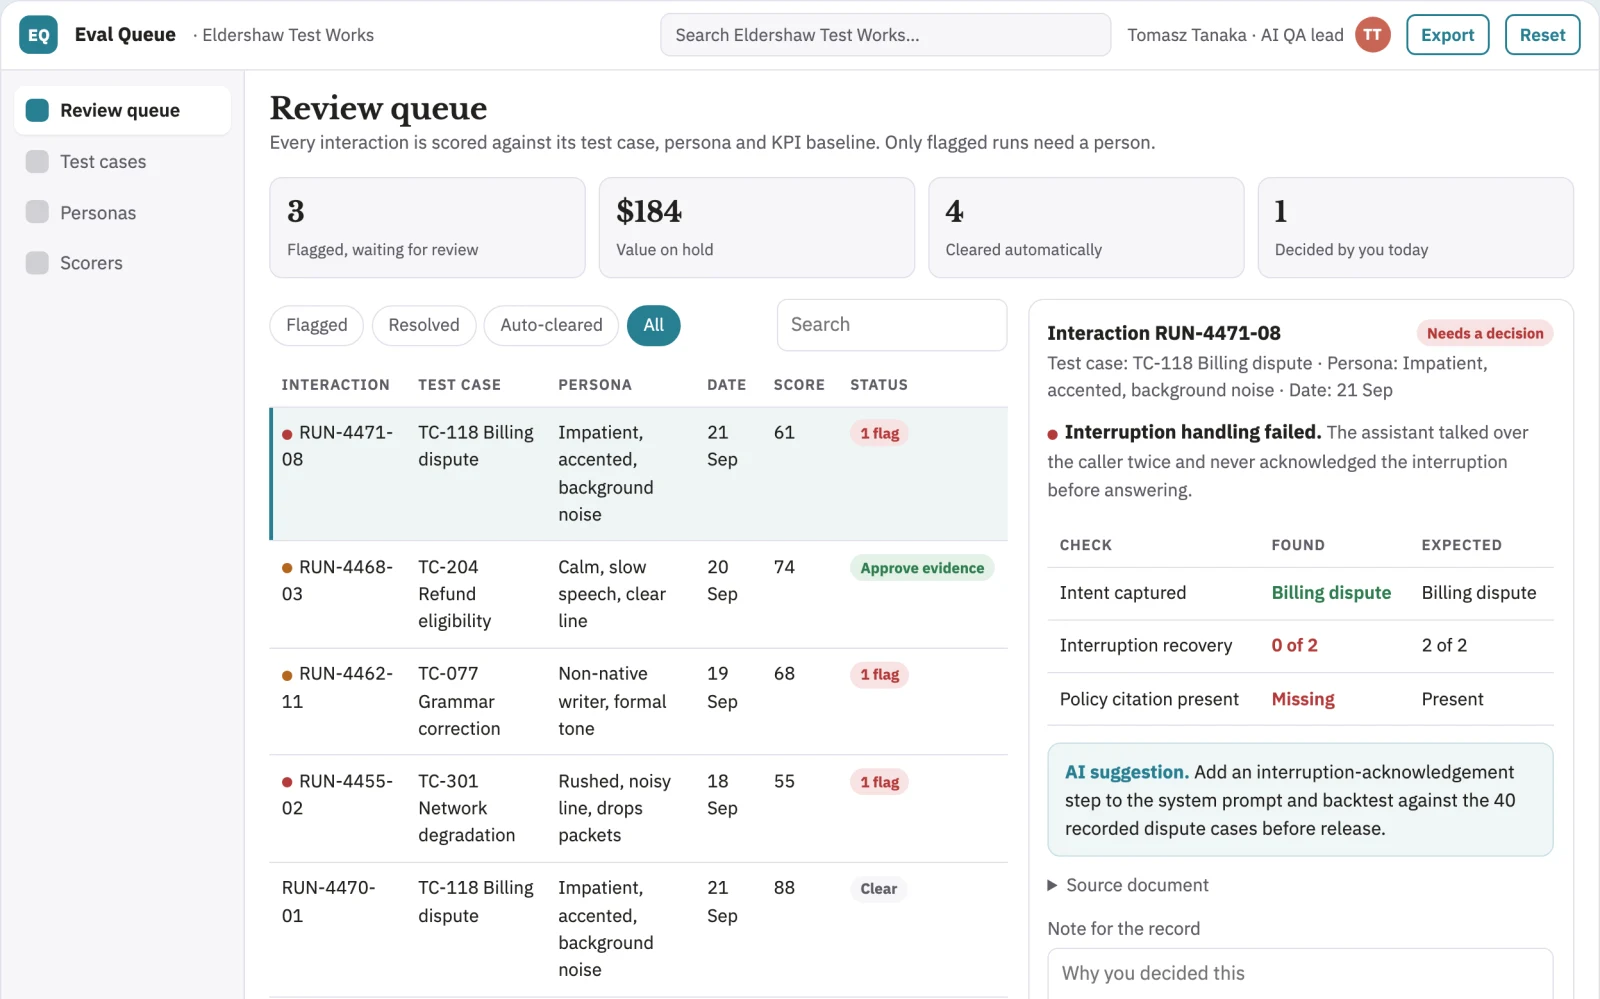Click the Scorers sidebar icon

(37, 263)
